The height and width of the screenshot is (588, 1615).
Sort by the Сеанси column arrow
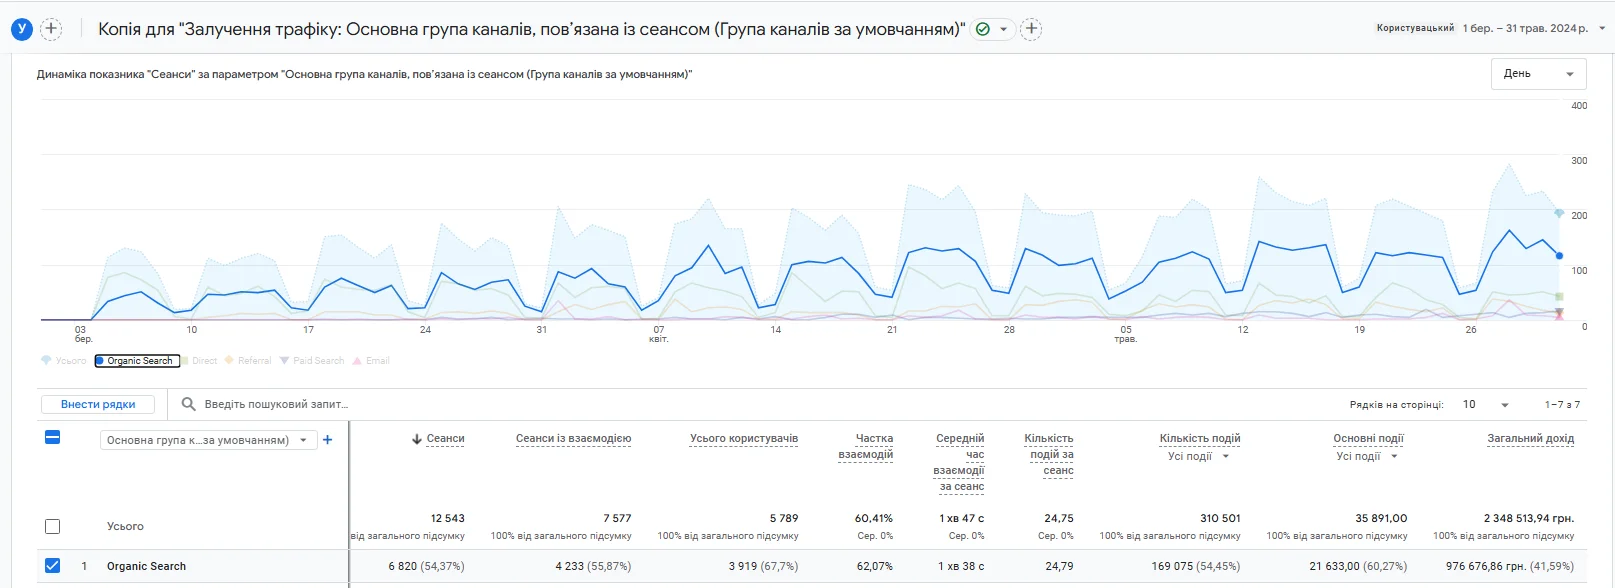tap(417, 439)
